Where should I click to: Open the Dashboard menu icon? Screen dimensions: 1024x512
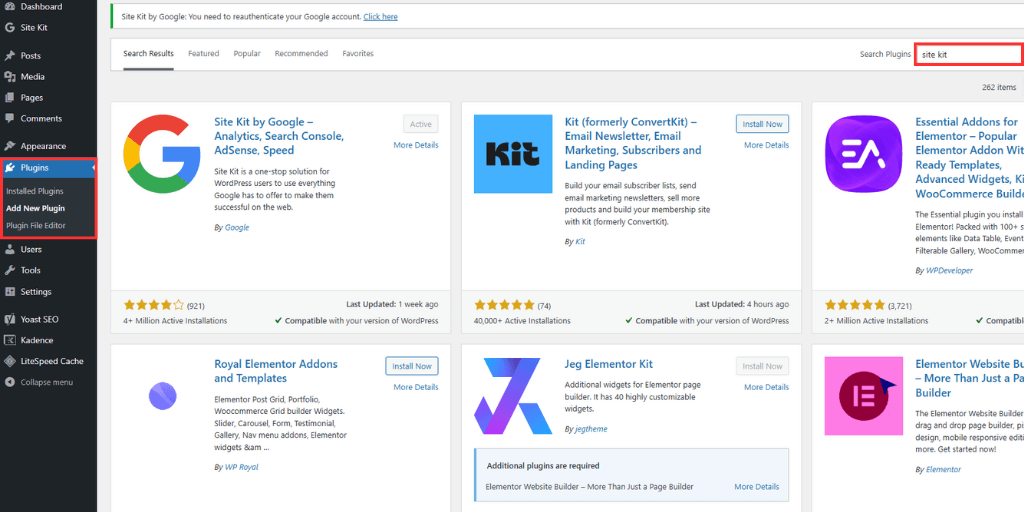pos(10,7)
